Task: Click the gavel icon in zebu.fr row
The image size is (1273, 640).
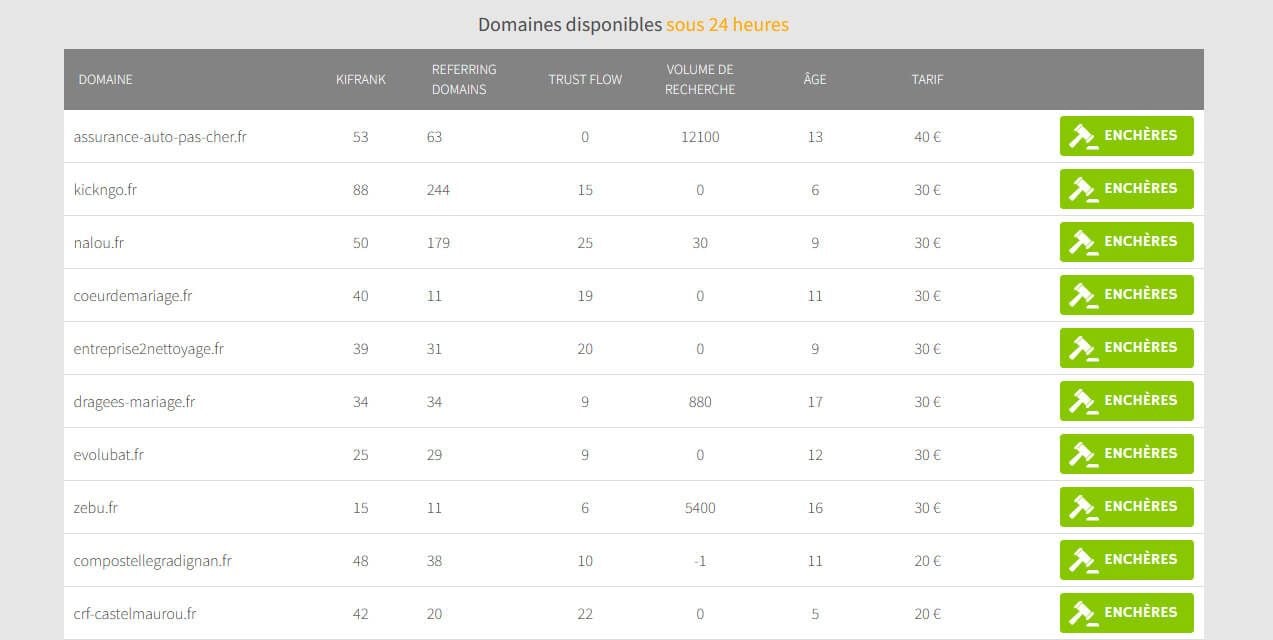Action: pyautogui.click(x=1084, y=508)
